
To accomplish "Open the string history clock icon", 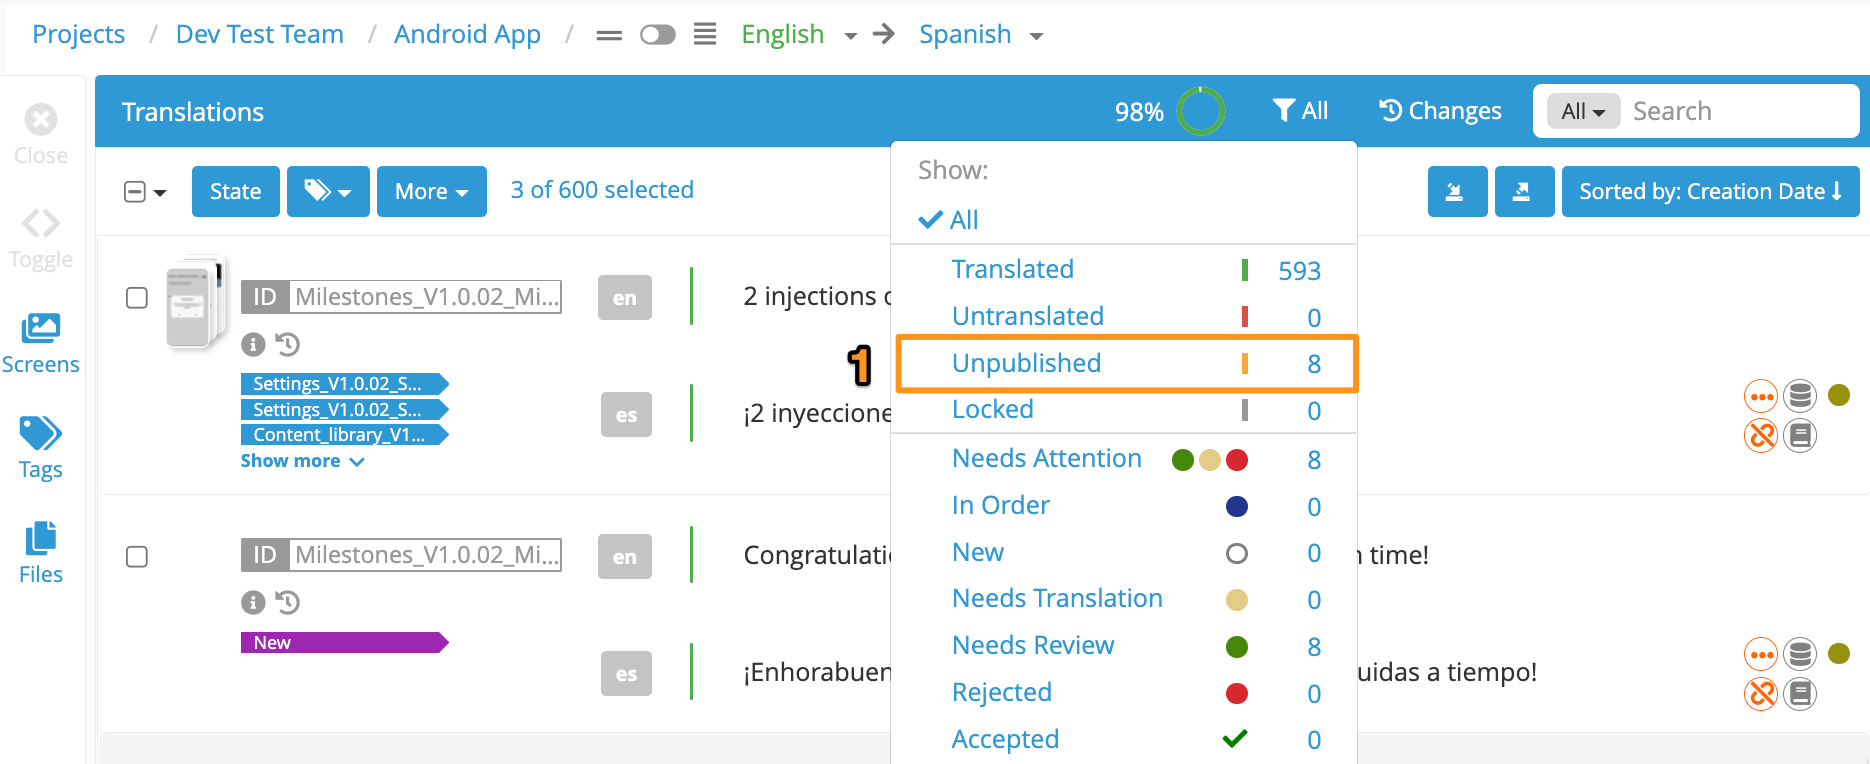I will coord(288,344).
